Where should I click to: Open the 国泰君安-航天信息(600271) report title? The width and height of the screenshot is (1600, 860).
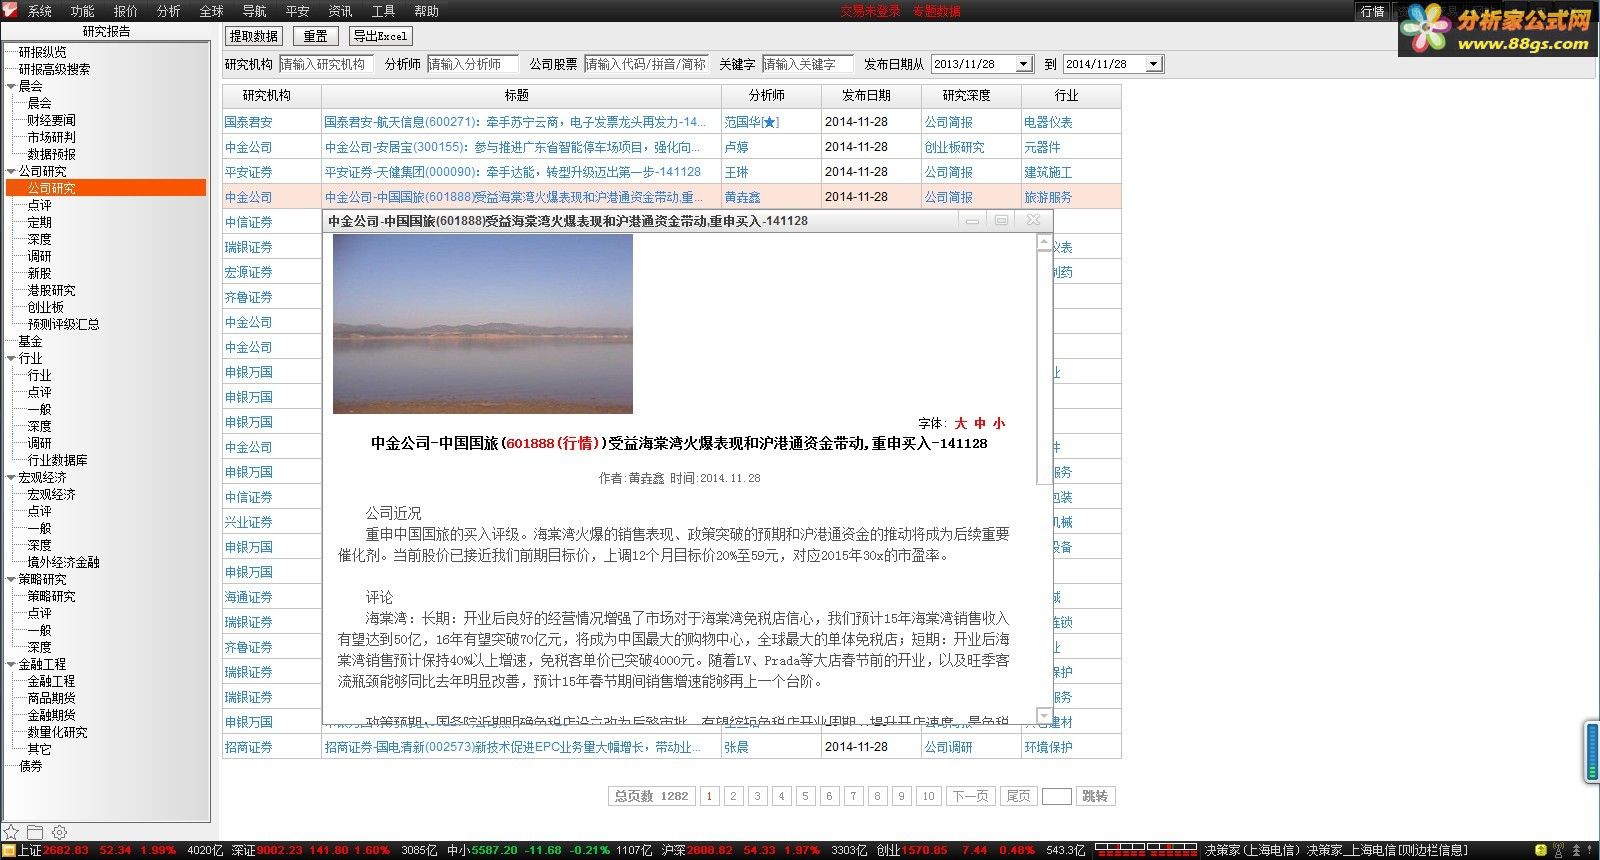pyautogui.click(x=515, y=122)
